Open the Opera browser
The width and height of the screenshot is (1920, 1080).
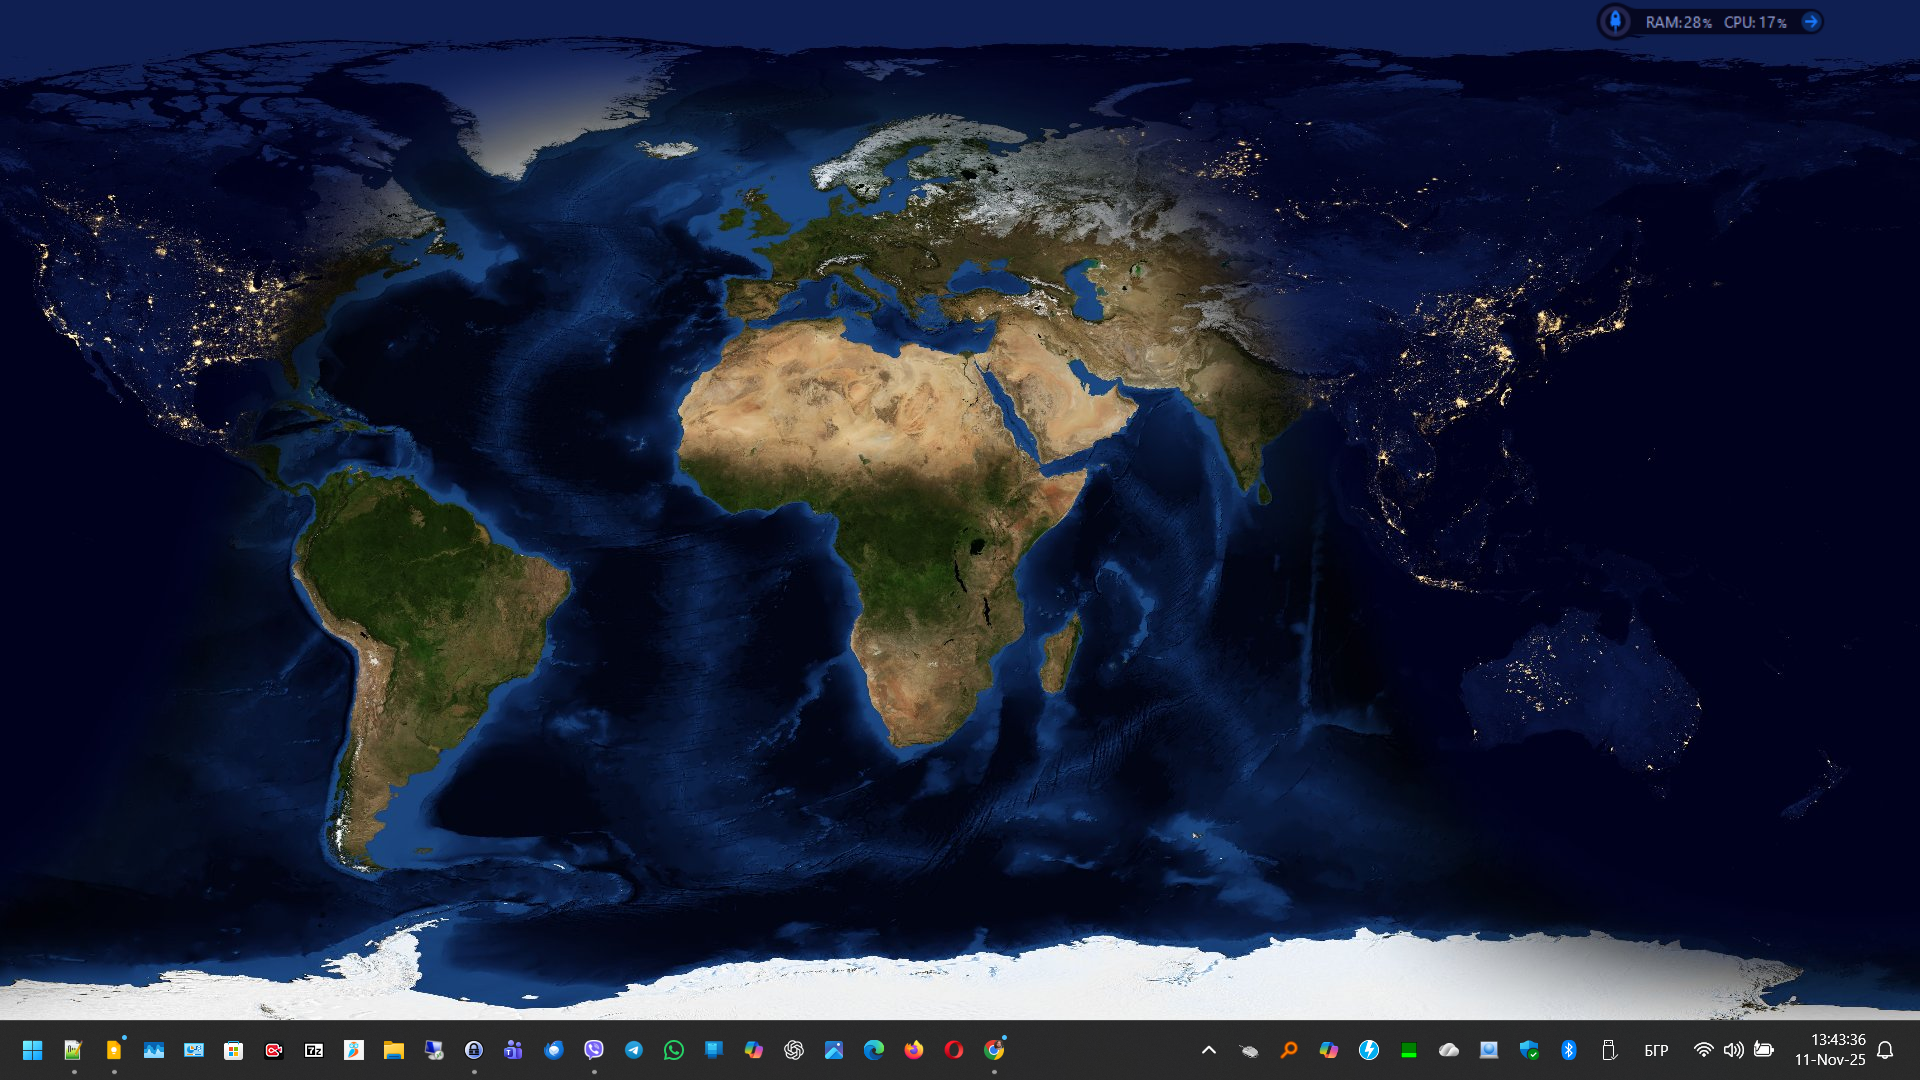(954, 1050)
